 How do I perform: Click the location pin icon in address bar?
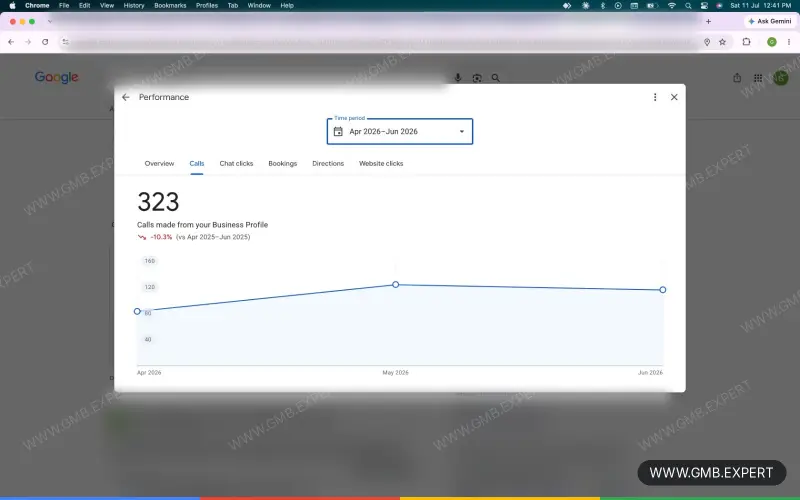pos(707,42)
